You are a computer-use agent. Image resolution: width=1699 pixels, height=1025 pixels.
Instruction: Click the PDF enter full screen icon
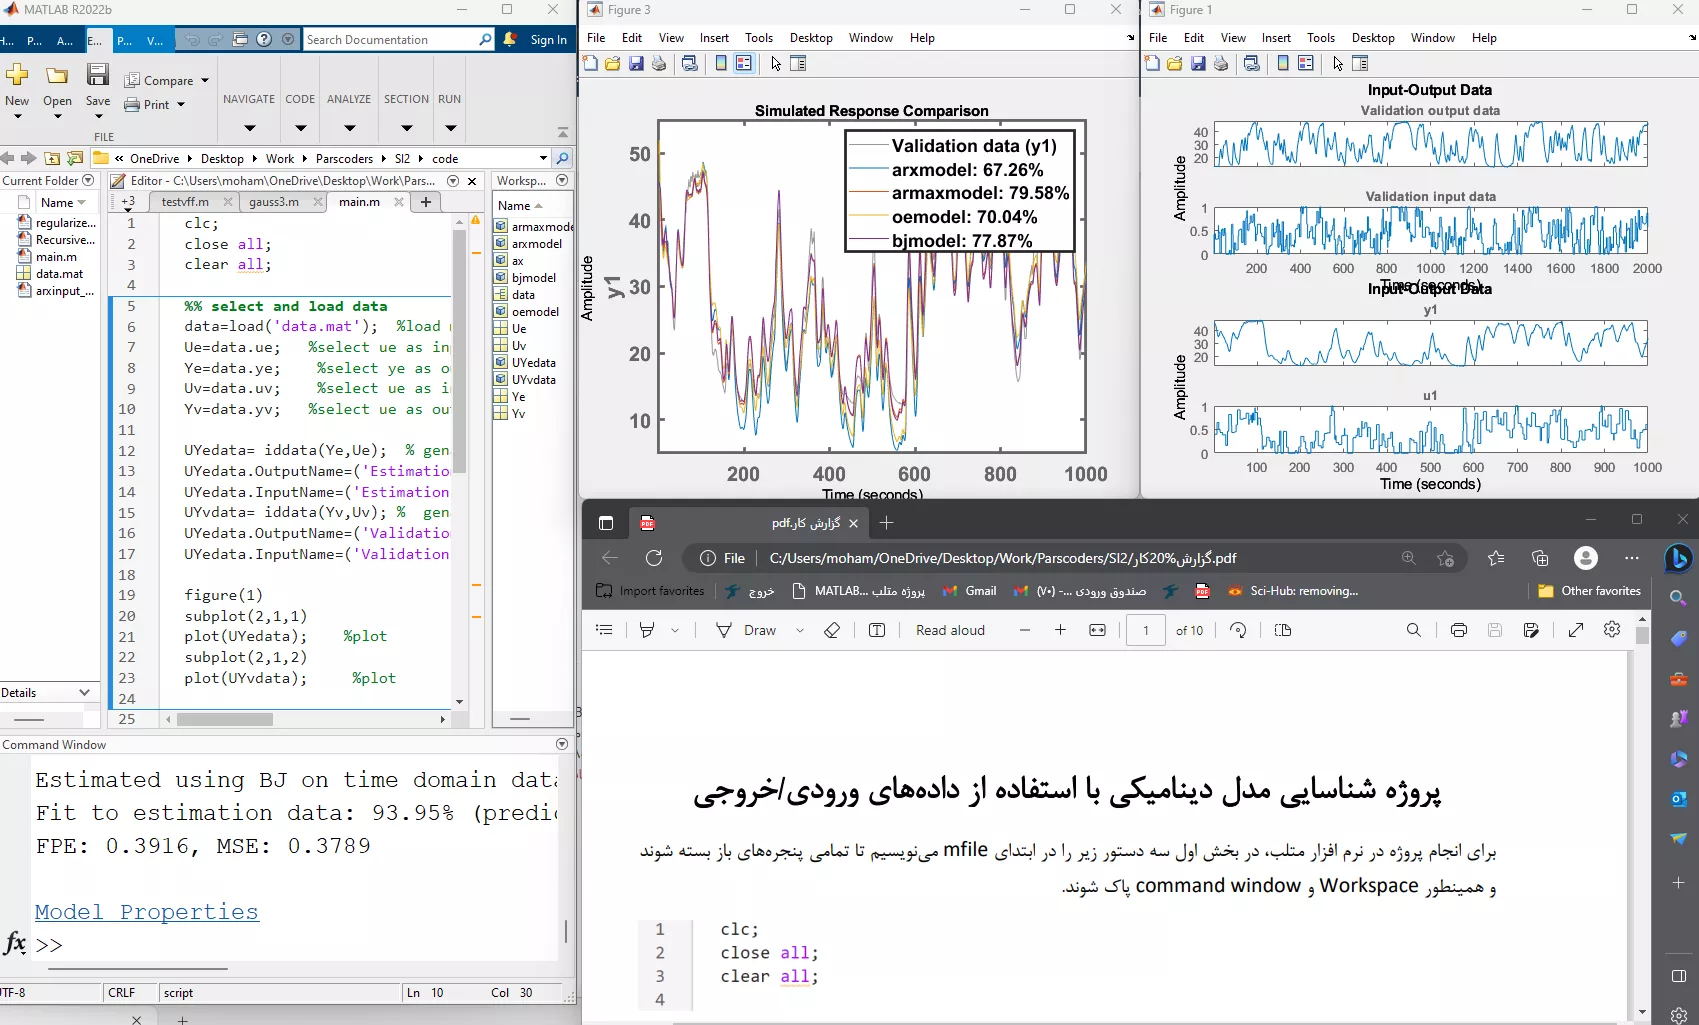click(1576, 630)
